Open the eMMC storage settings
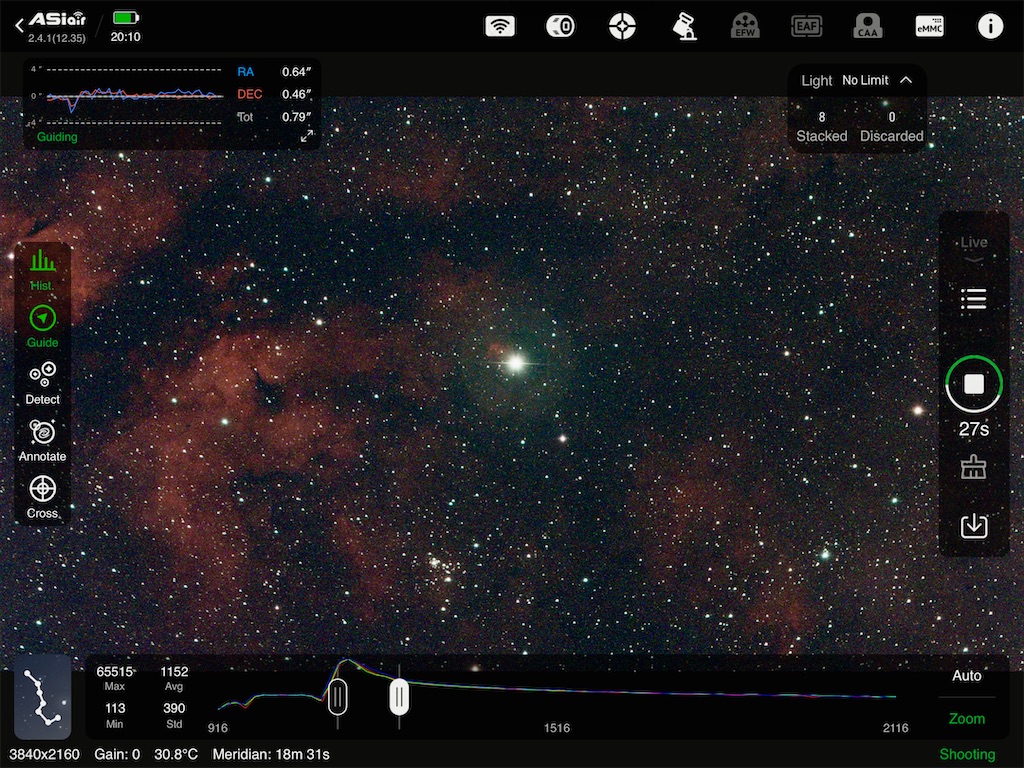This screenshot has height=768, width=1024. (x=929, y=26)
